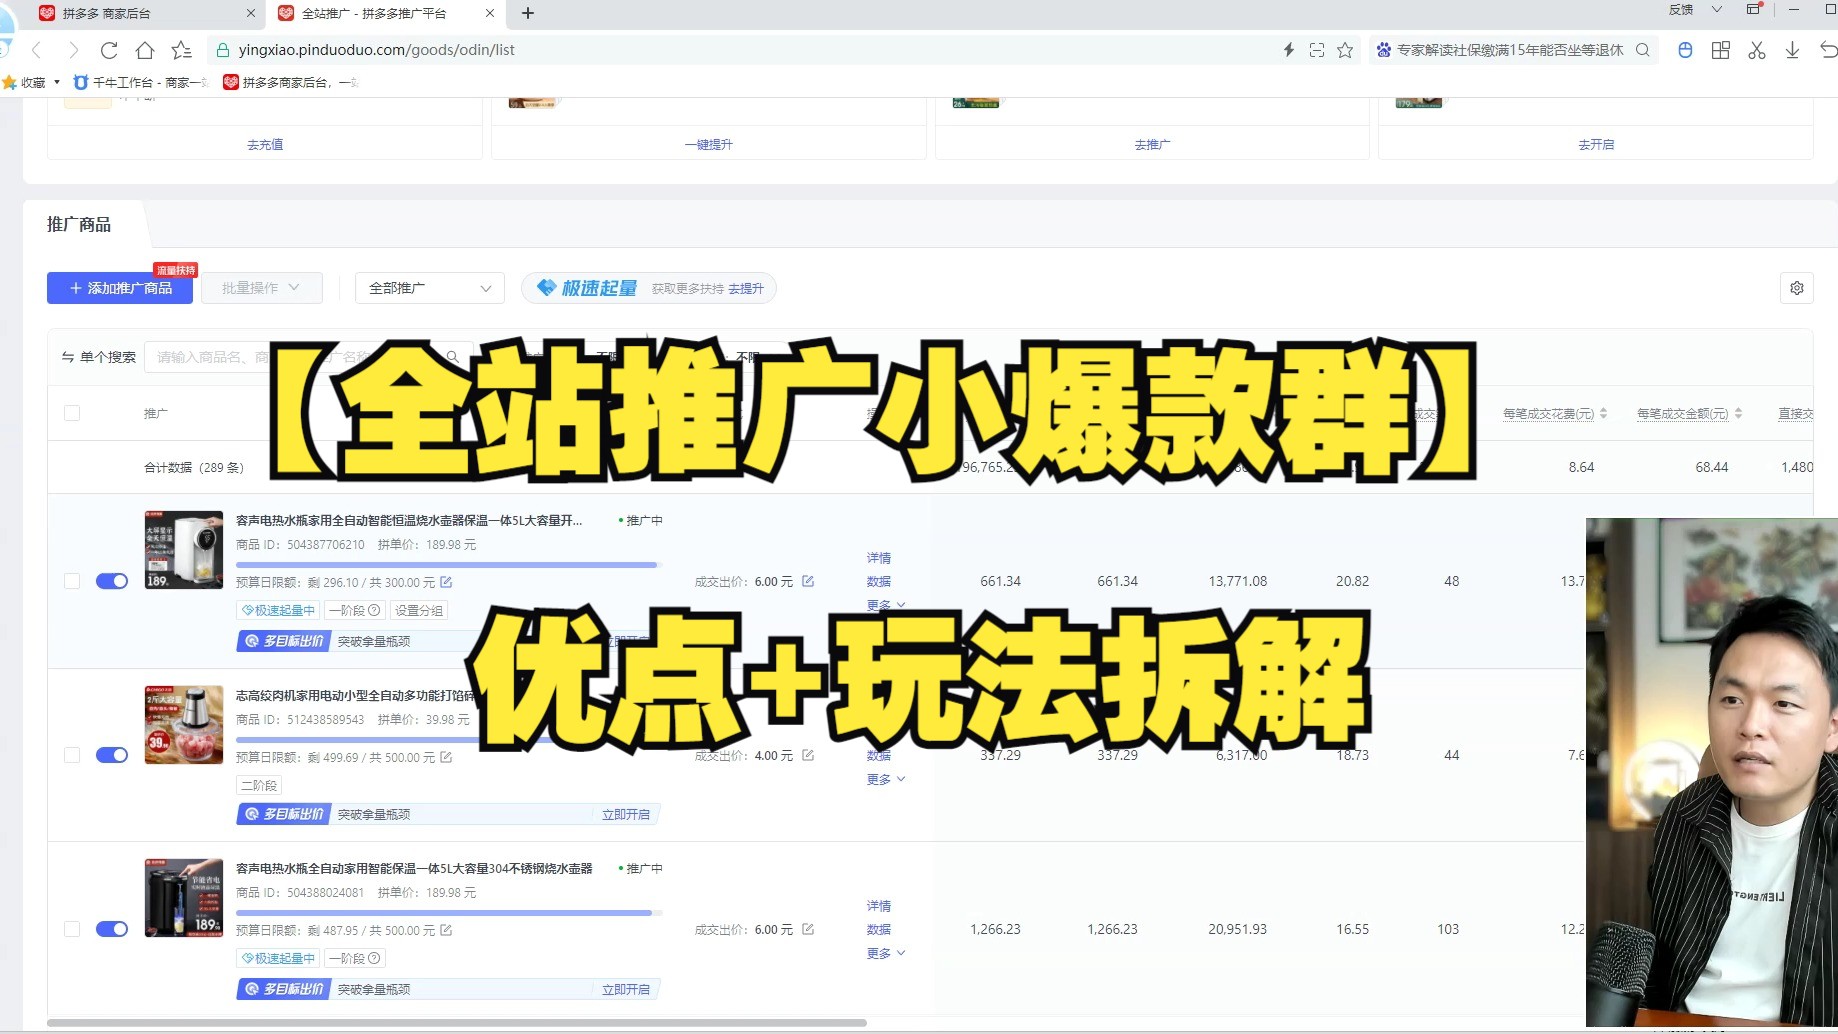The width and height of the screenshot is (1838, 1034).
Task: Sort by 每笔成交花费 column arrows
Action: coord(1603,413)
